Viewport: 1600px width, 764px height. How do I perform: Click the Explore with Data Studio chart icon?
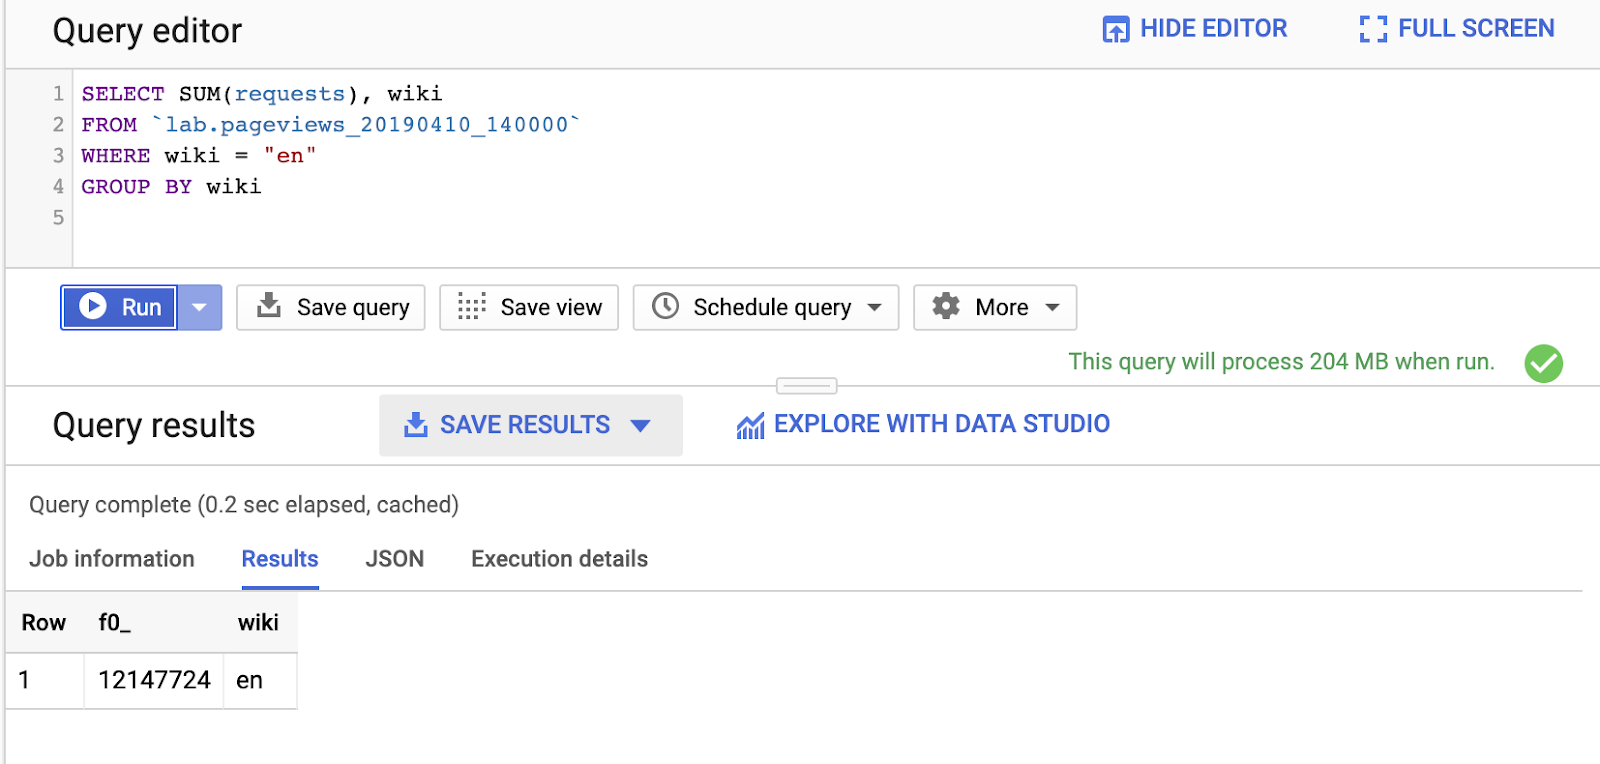pyautogui.click(x=750, y=426)
